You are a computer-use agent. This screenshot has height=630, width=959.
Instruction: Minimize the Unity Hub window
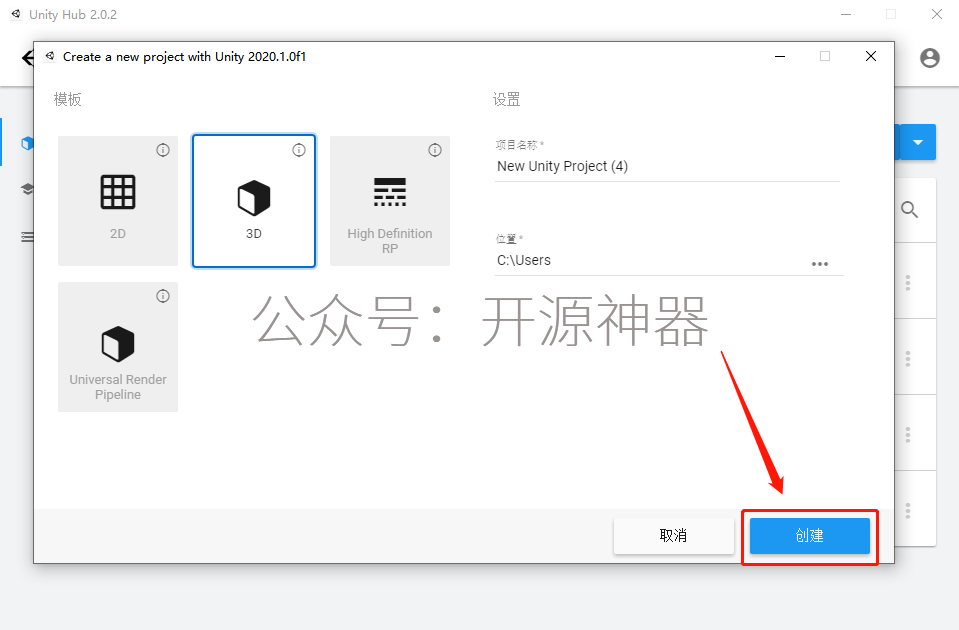point(846,14)
